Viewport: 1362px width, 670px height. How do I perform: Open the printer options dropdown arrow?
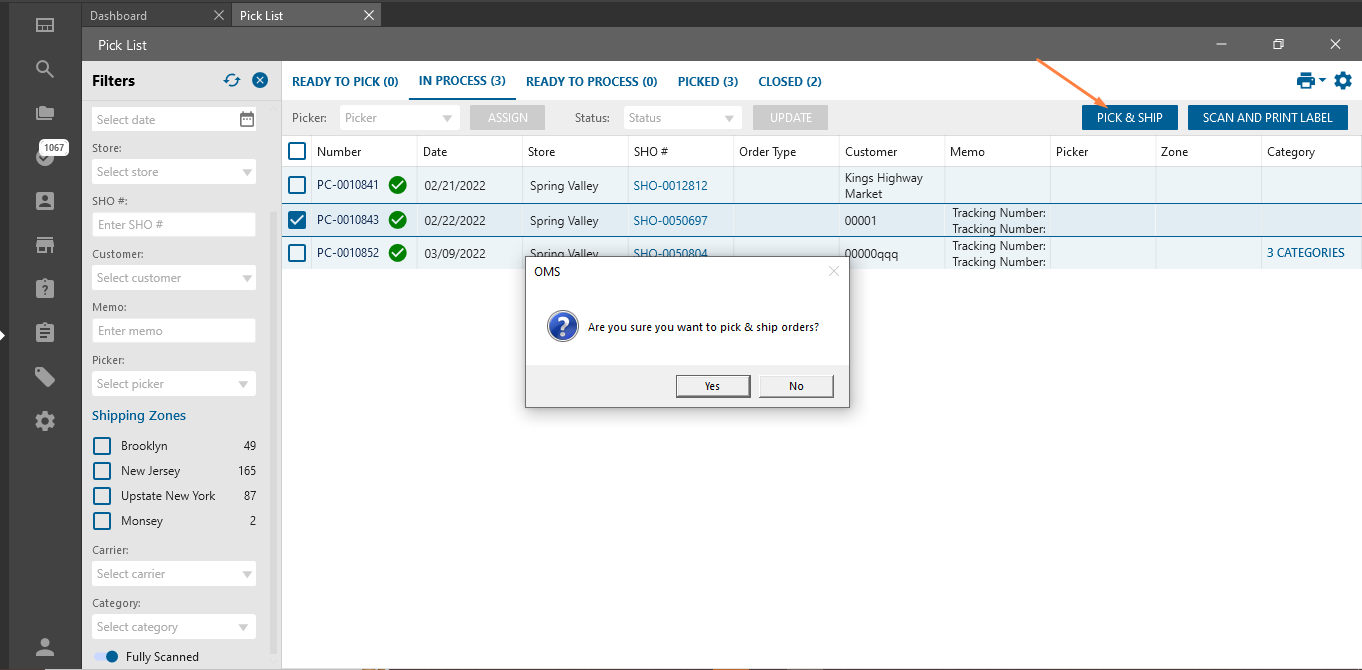[1322, 80]
